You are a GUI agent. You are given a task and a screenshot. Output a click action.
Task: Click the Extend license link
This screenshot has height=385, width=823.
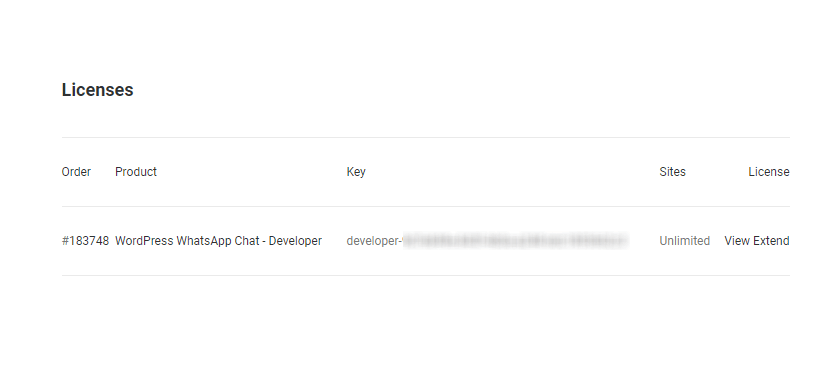(x=771, y=241)
